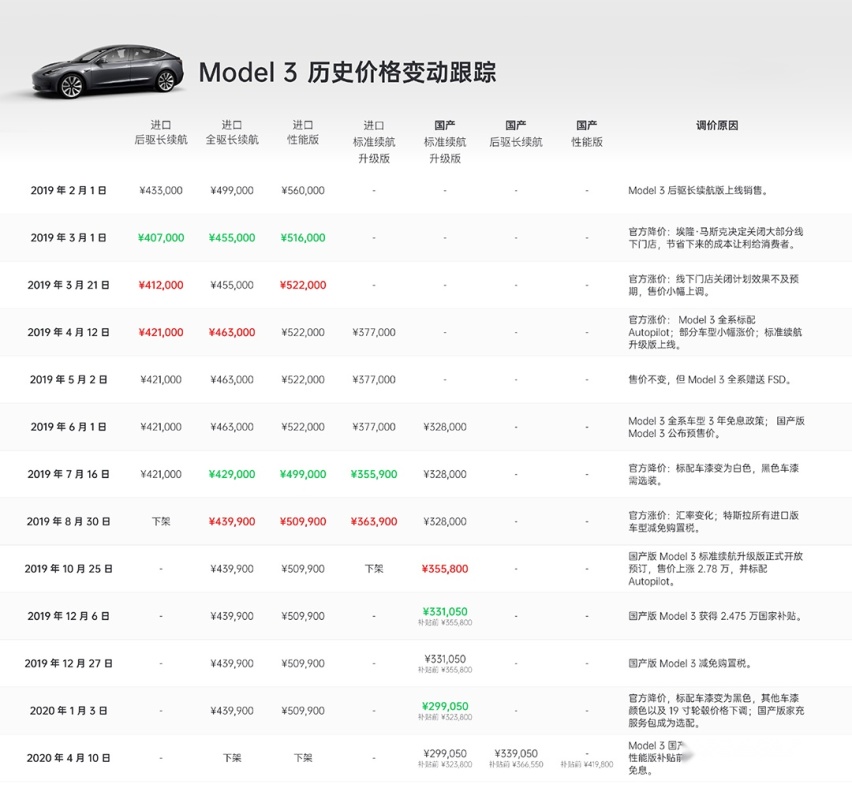The image size is (852, 803).
Task: Select the price '¥433,000'
Action: tap(161, 191)
